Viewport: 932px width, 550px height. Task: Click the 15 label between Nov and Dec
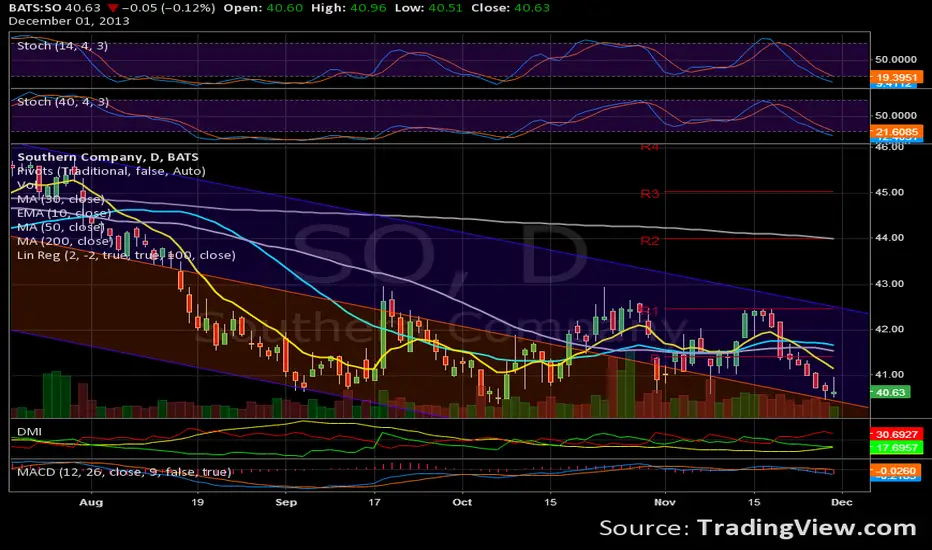(754, 502)
